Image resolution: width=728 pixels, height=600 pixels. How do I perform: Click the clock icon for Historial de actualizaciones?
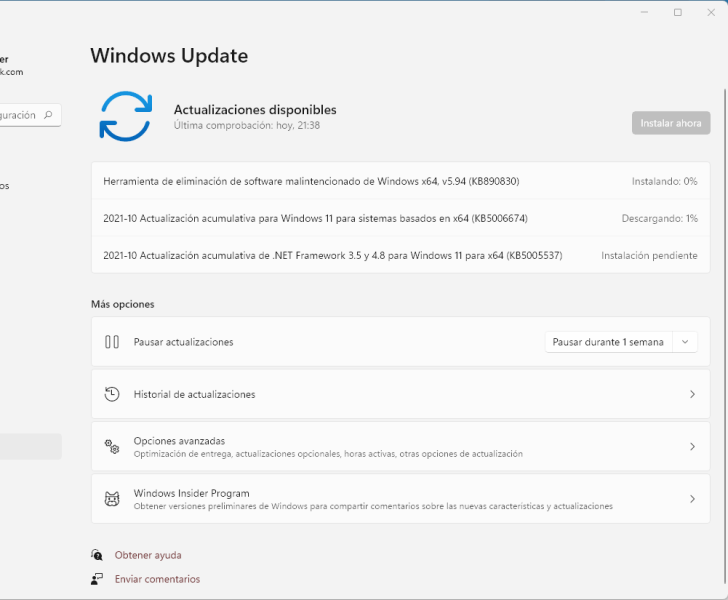(112, 394)
